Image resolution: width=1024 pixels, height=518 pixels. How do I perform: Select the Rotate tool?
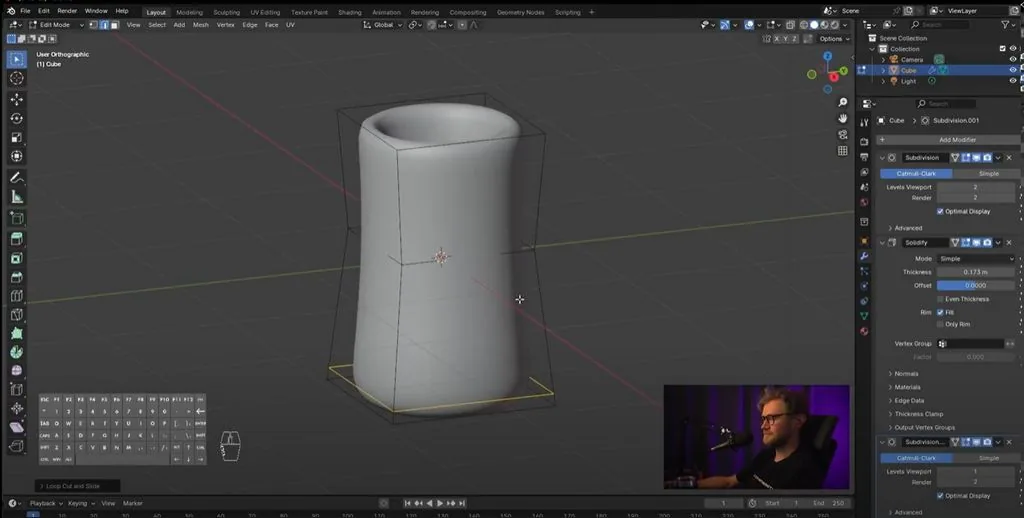17,118
